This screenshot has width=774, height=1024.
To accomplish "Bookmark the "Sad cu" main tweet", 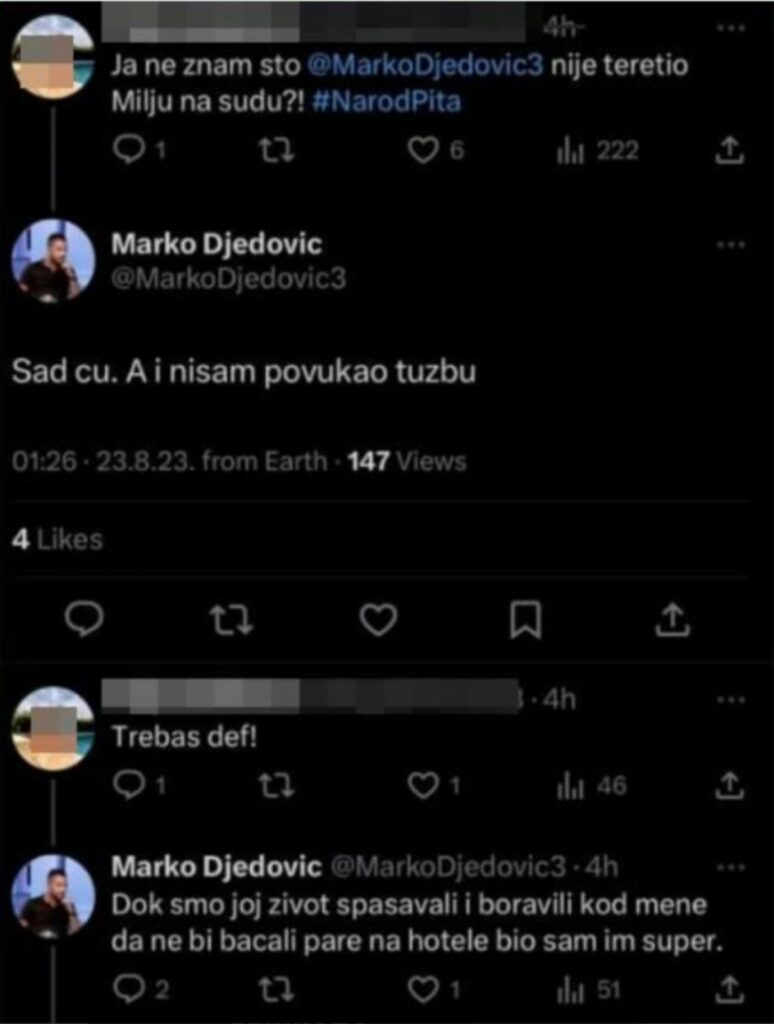I will 525,621.
